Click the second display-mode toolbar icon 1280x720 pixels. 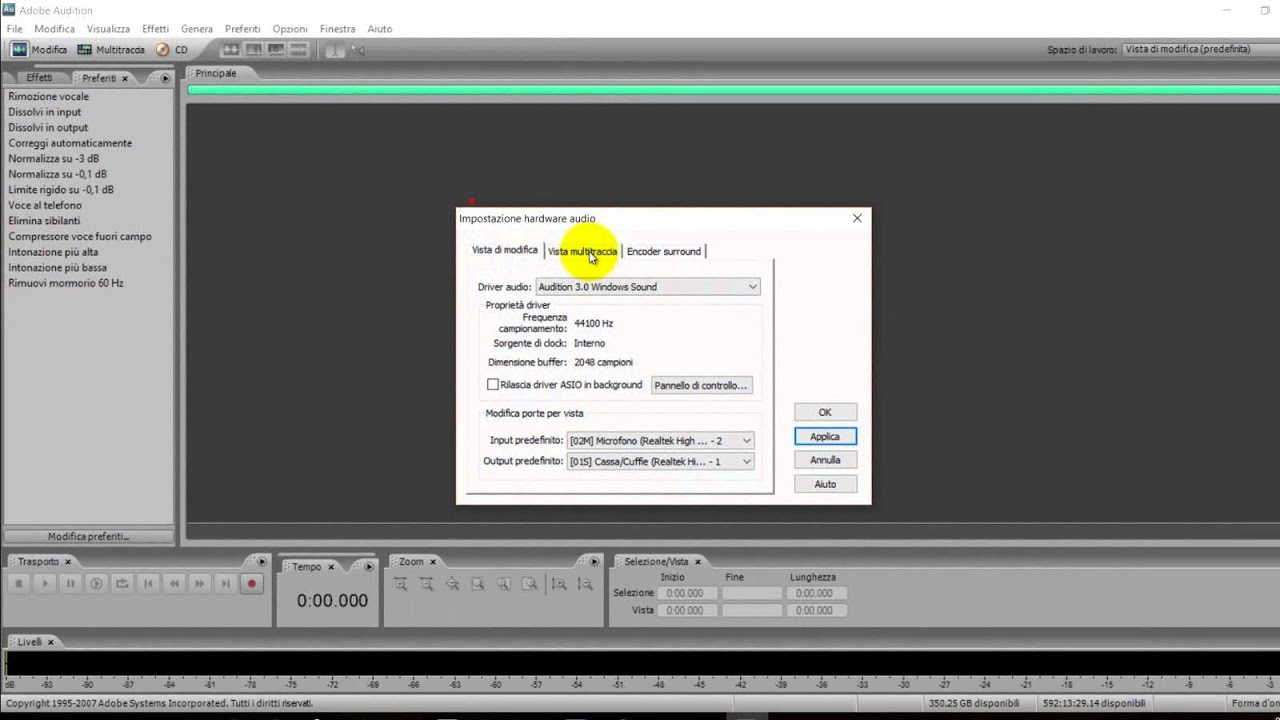(254, 49)
